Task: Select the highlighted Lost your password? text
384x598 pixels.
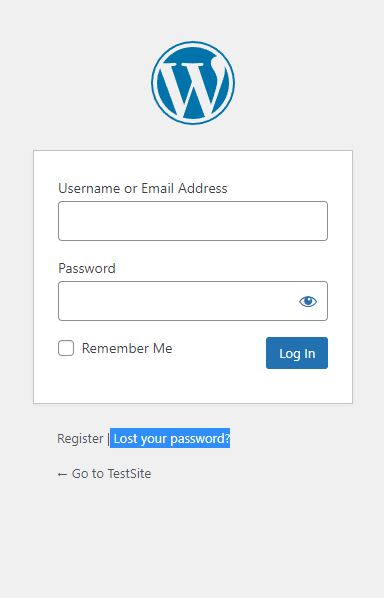Action: tap(170, 438)
